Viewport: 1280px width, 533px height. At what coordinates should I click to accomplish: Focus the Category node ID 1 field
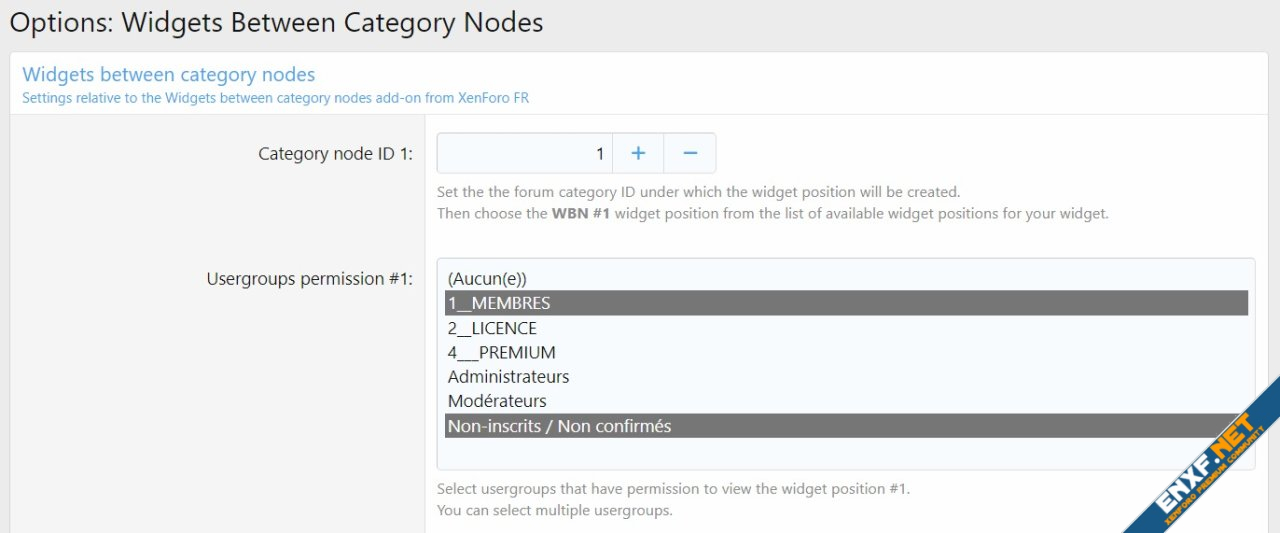tap(524, 153)
